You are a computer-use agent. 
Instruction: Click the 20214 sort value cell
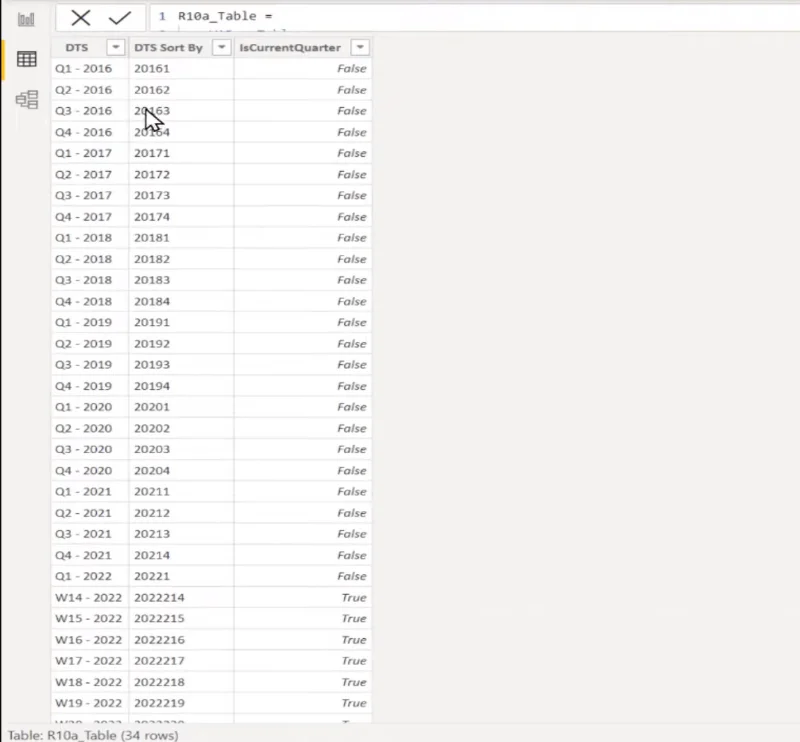pos(182,556)
